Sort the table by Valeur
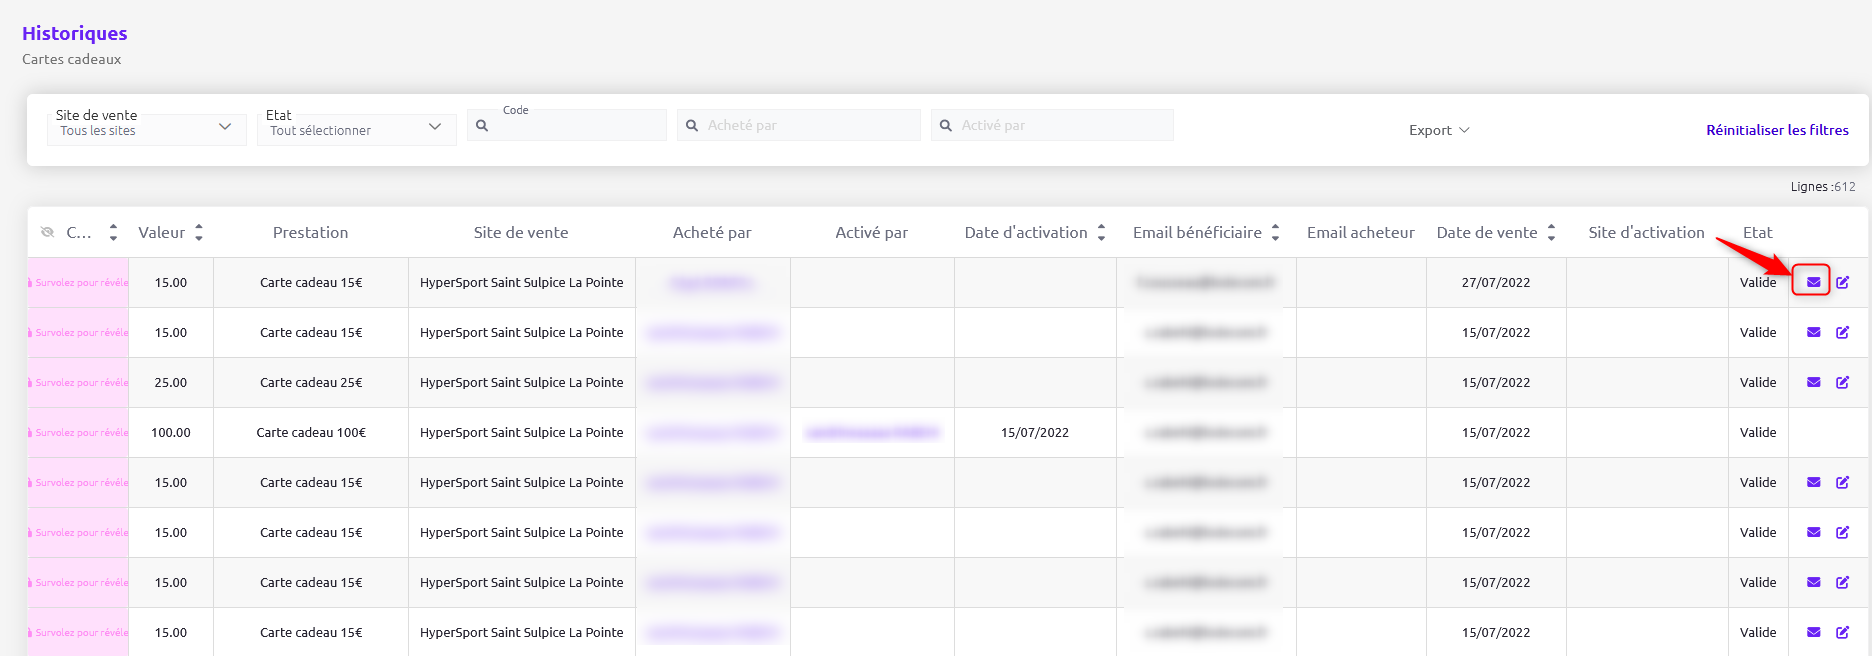The width and height of the screenshot is (1872, 656). point(199,232)
